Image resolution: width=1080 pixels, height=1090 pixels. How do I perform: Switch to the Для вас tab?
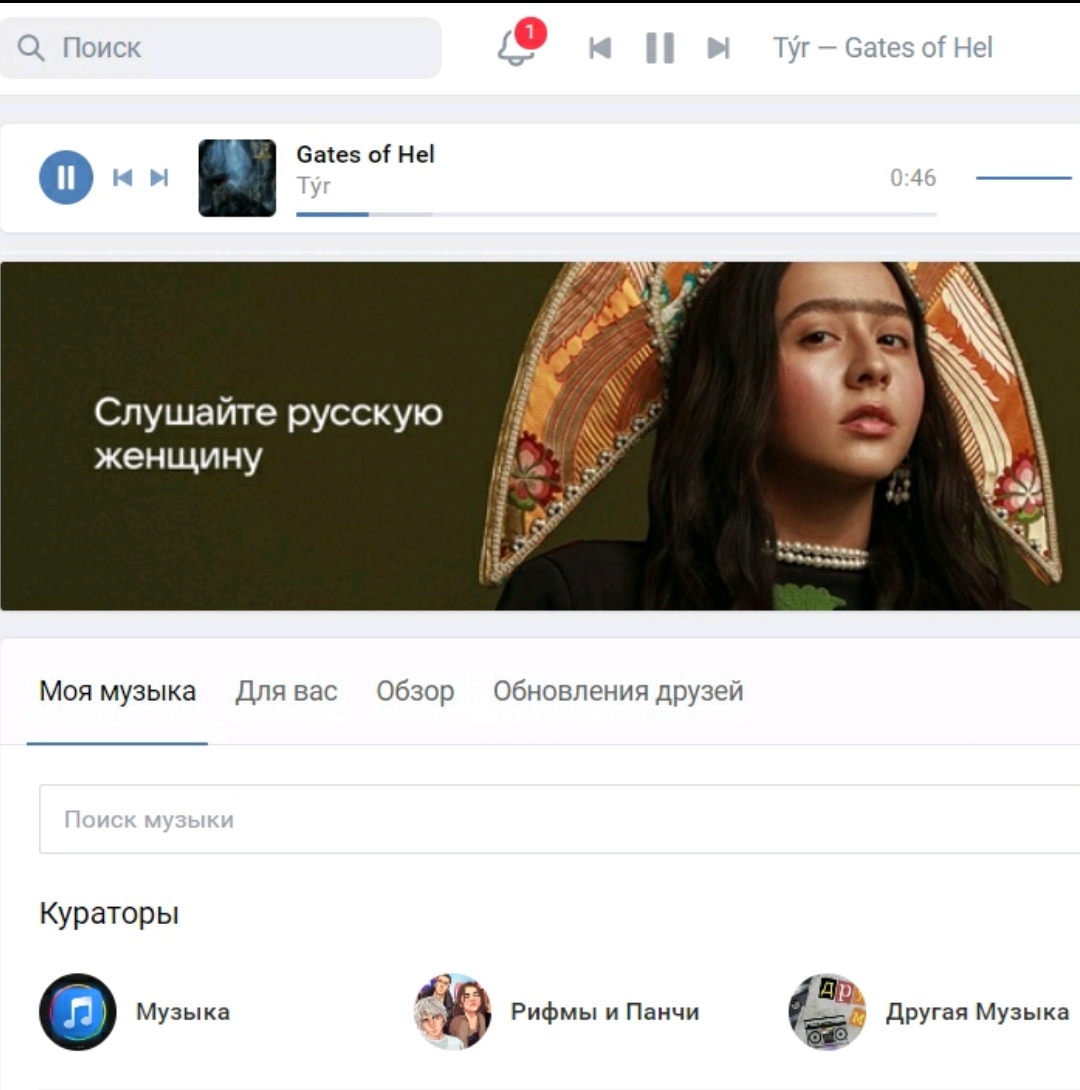(286, 691)
